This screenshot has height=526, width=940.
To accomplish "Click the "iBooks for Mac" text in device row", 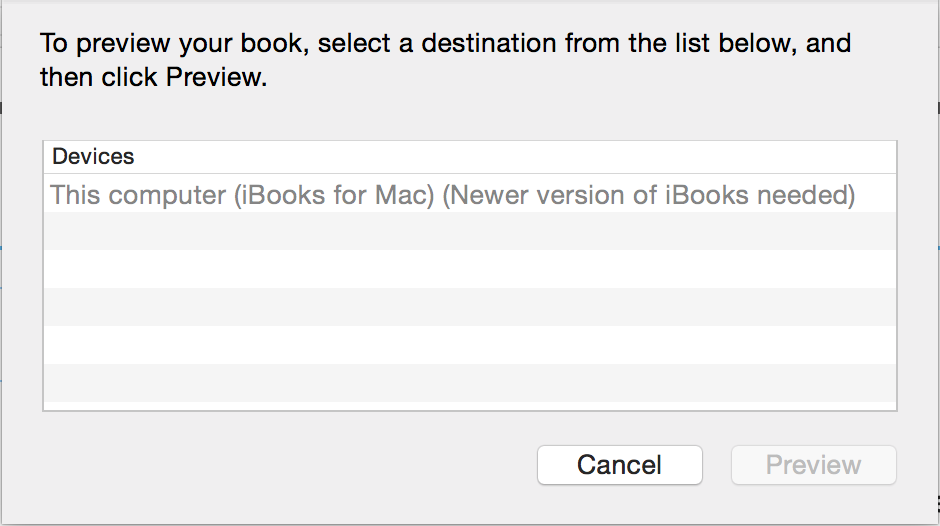I will 334,195.
